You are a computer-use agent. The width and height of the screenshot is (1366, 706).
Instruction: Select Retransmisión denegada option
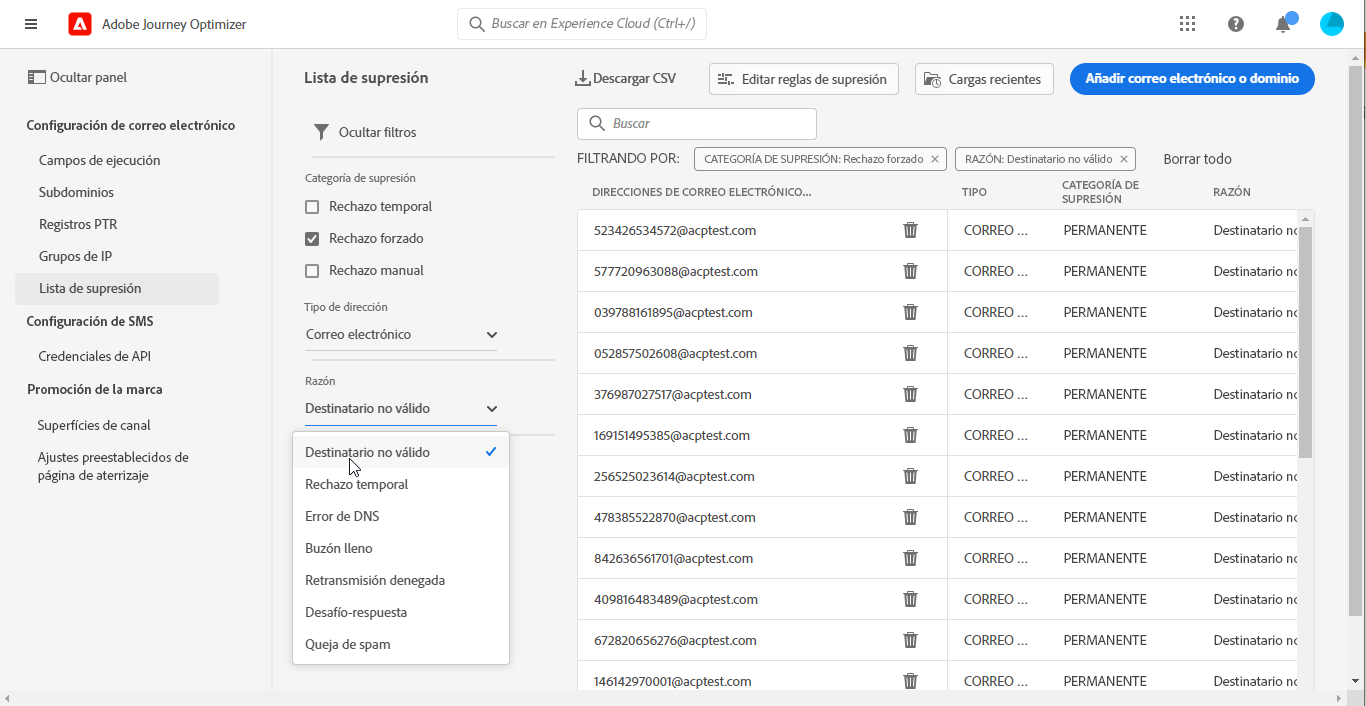tap(401, 580)
